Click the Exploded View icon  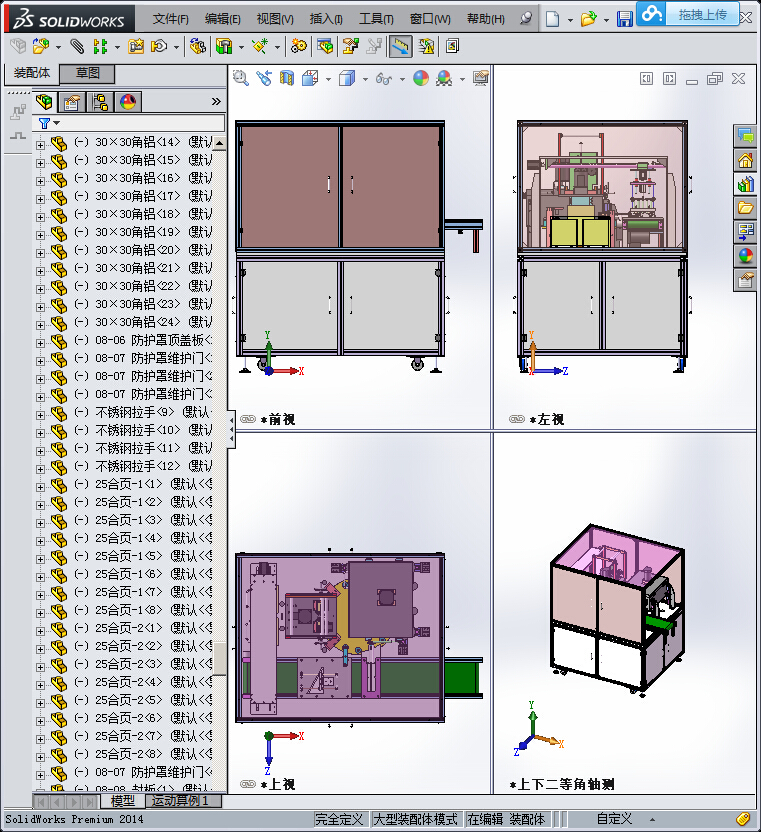point(350,47)
